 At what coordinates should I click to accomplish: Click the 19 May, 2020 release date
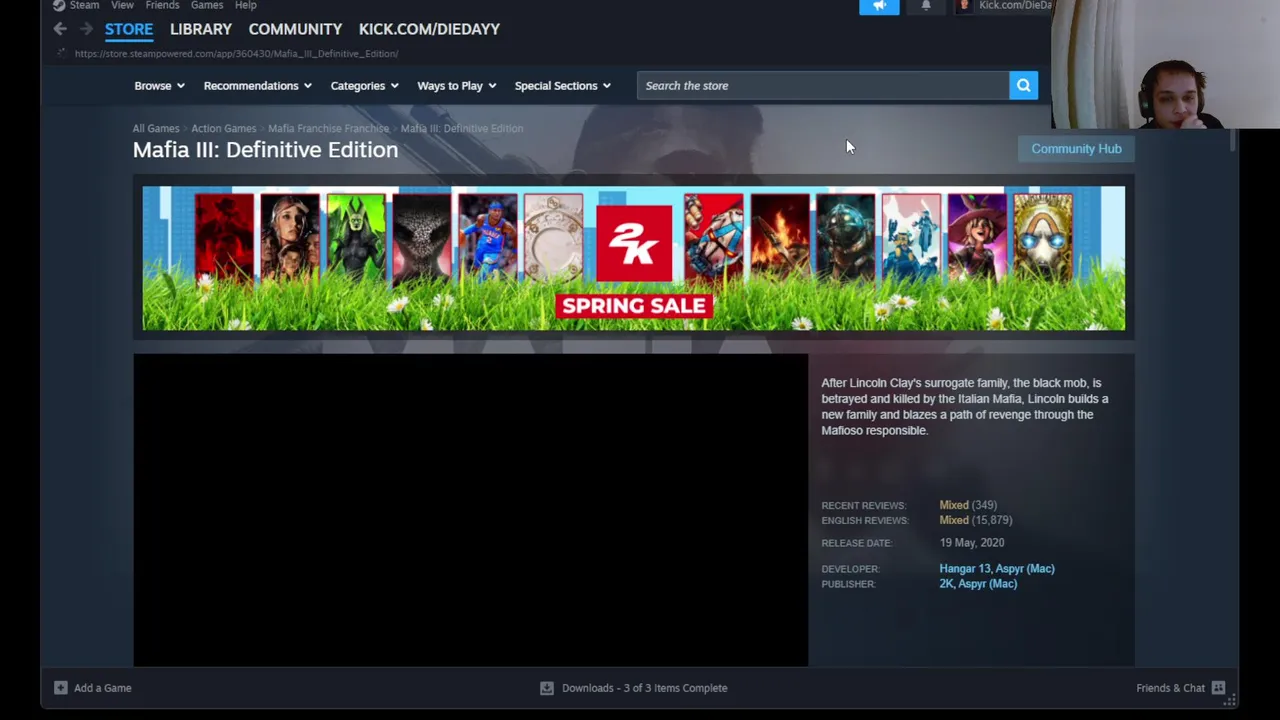(x=971, y=543)
